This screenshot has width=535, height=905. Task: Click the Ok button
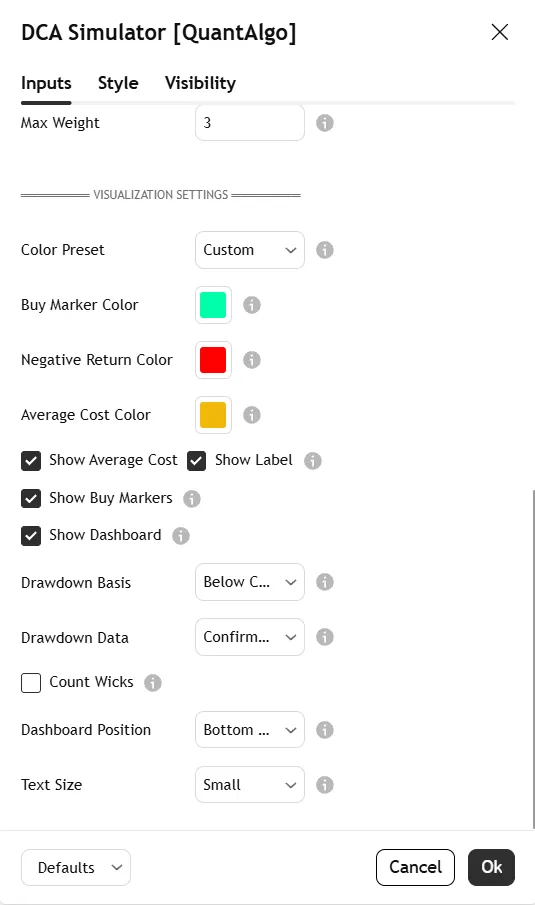[x=491, y=867]
